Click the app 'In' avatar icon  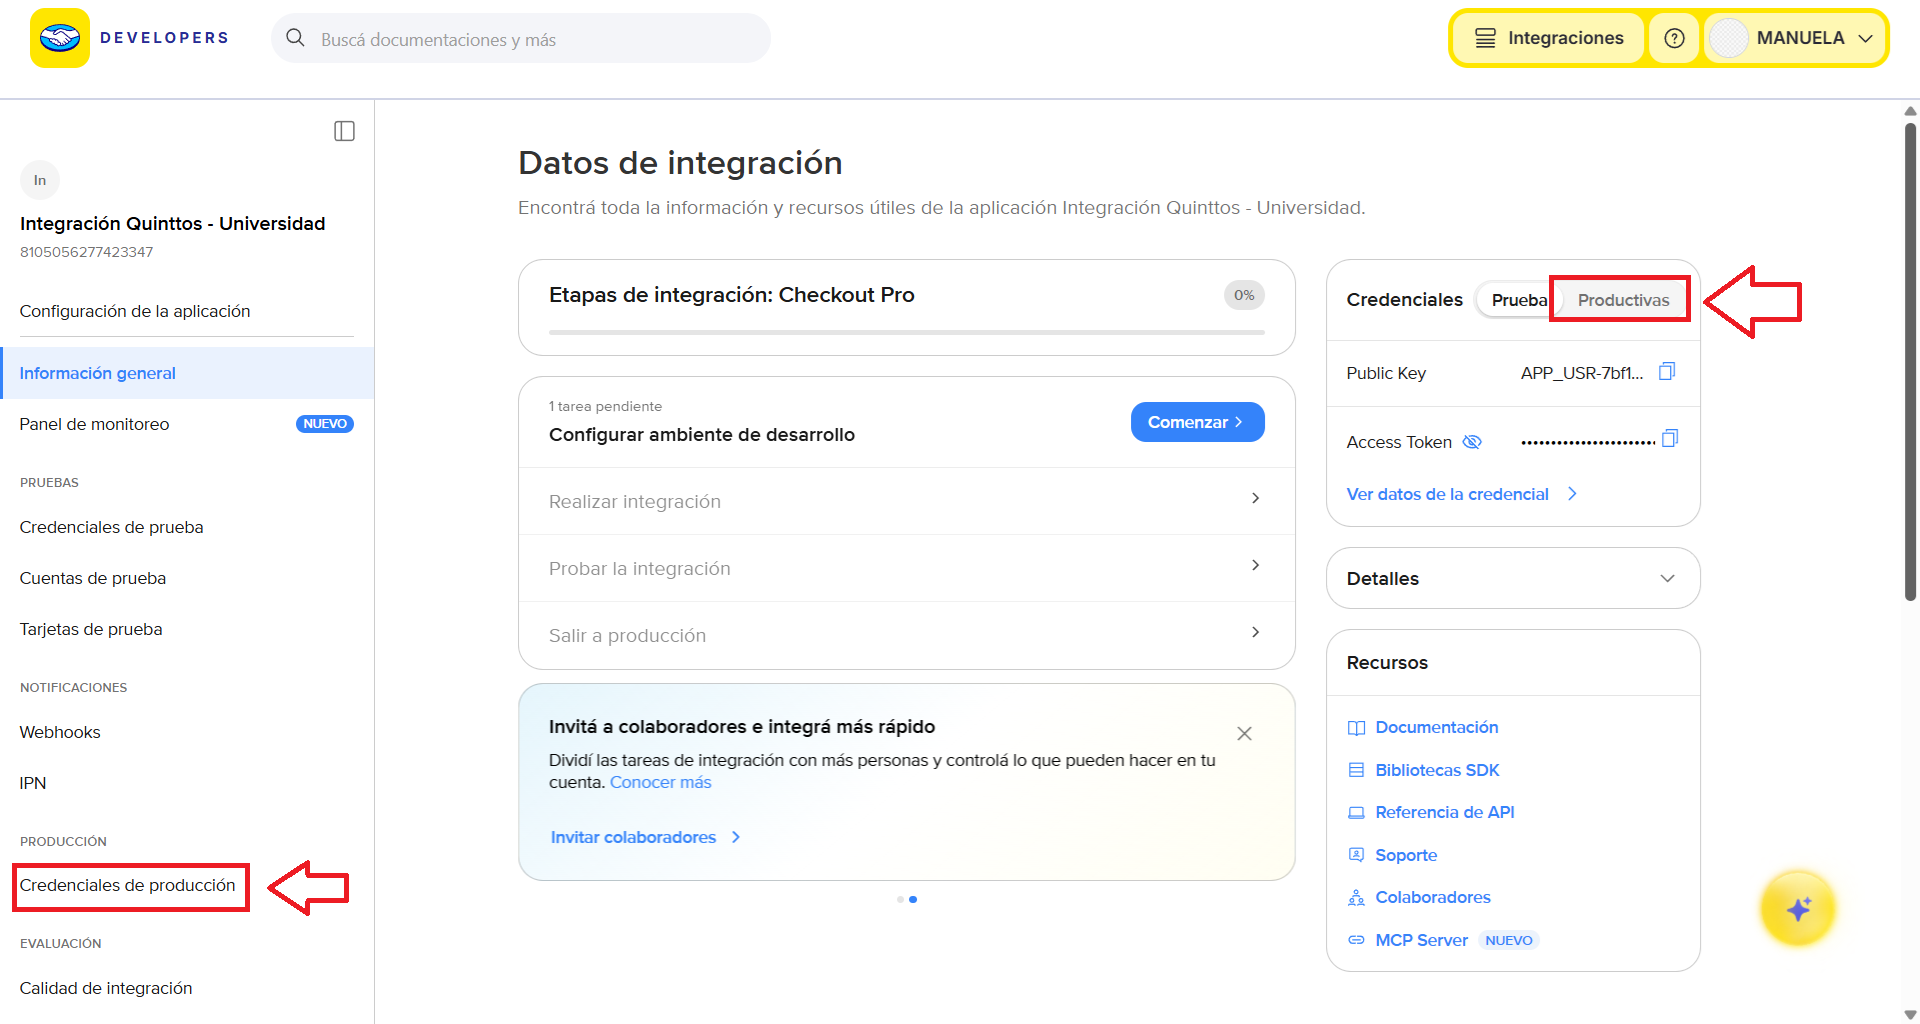coord(40,180)
